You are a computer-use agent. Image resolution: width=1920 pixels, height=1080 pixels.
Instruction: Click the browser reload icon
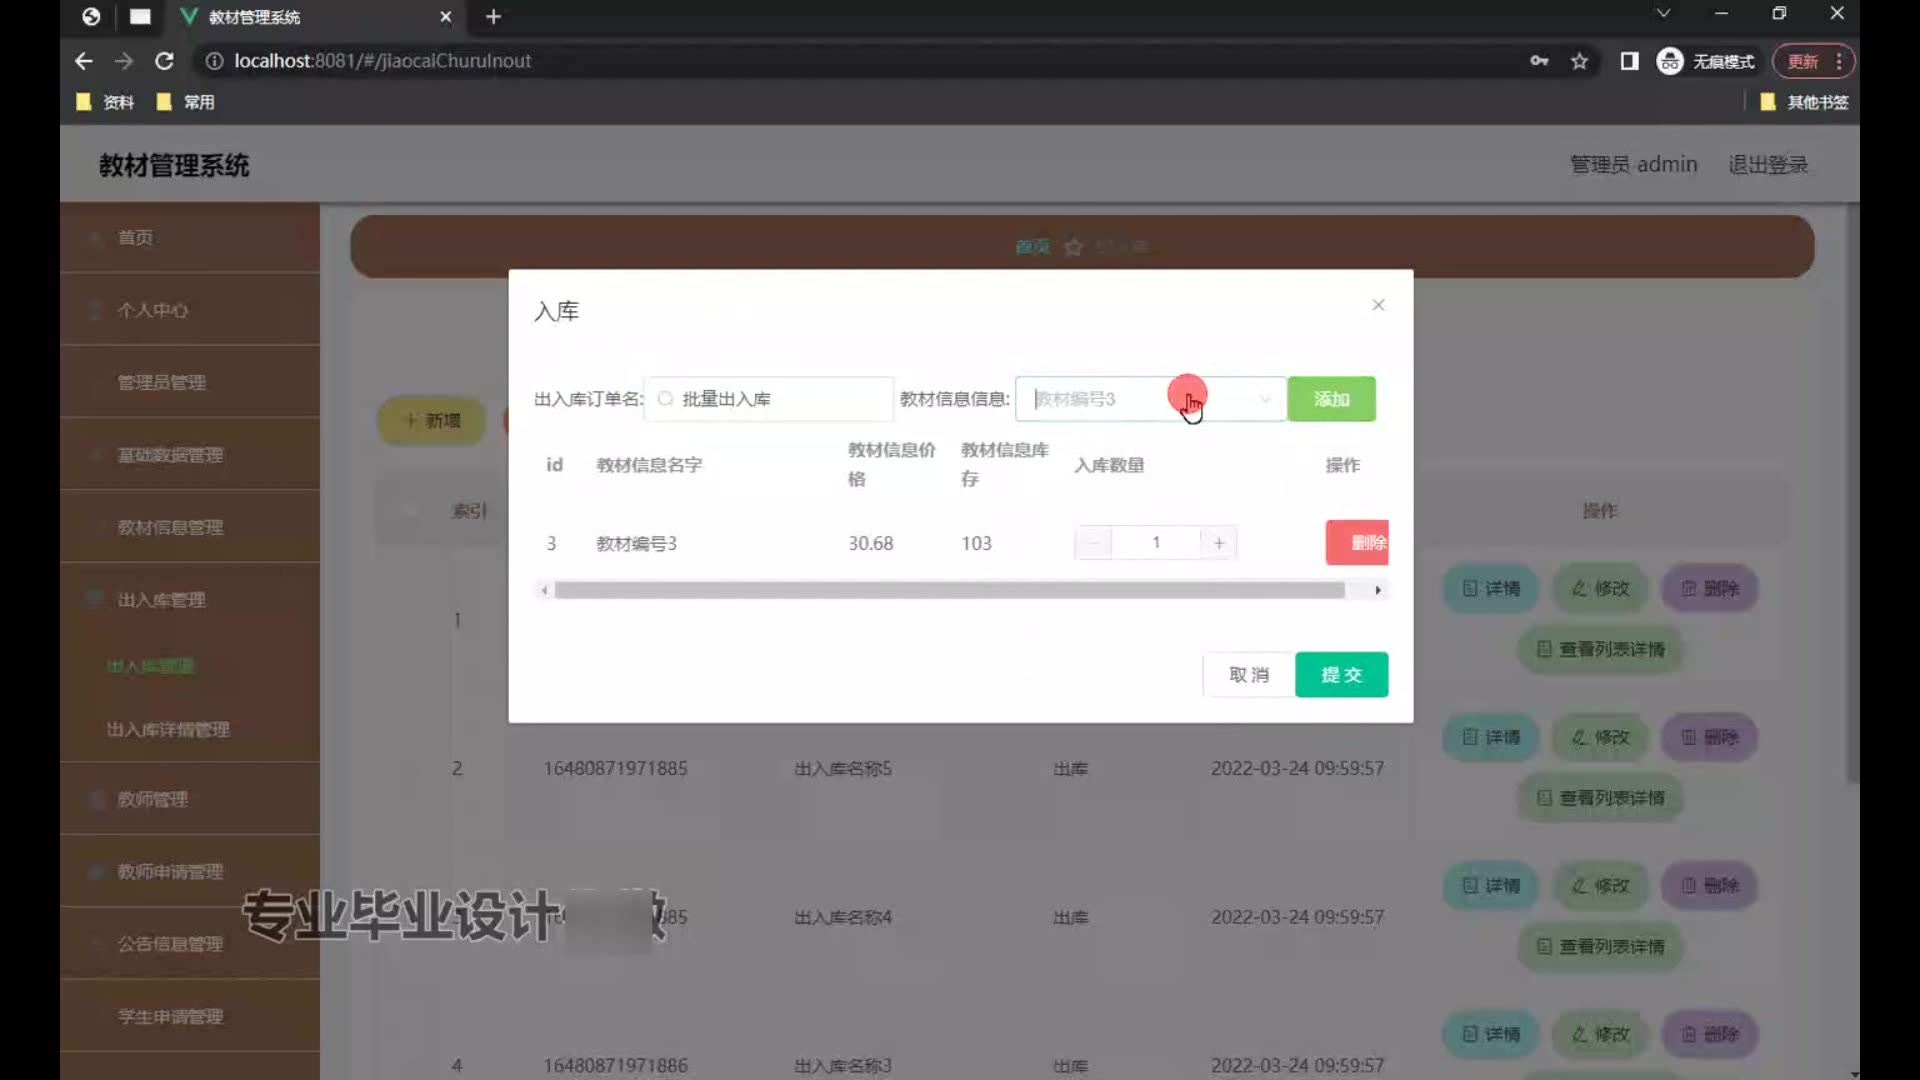point(164,61)
